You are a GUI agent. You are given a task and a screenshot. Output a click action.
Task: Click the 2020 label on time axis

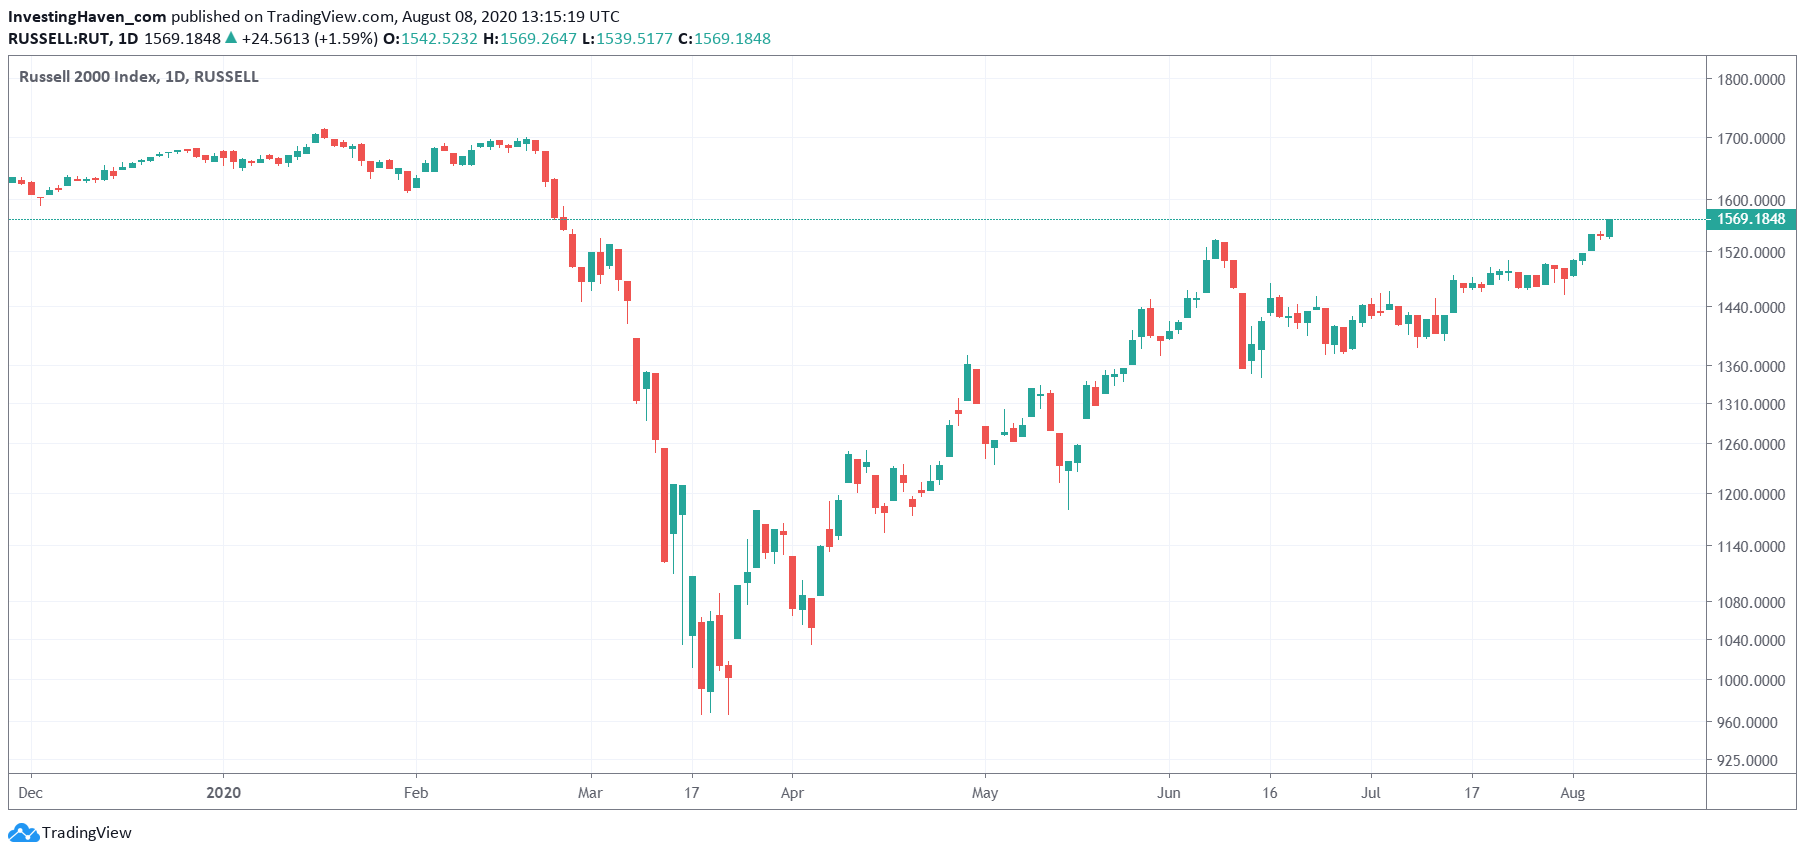[x=224, y=793]
